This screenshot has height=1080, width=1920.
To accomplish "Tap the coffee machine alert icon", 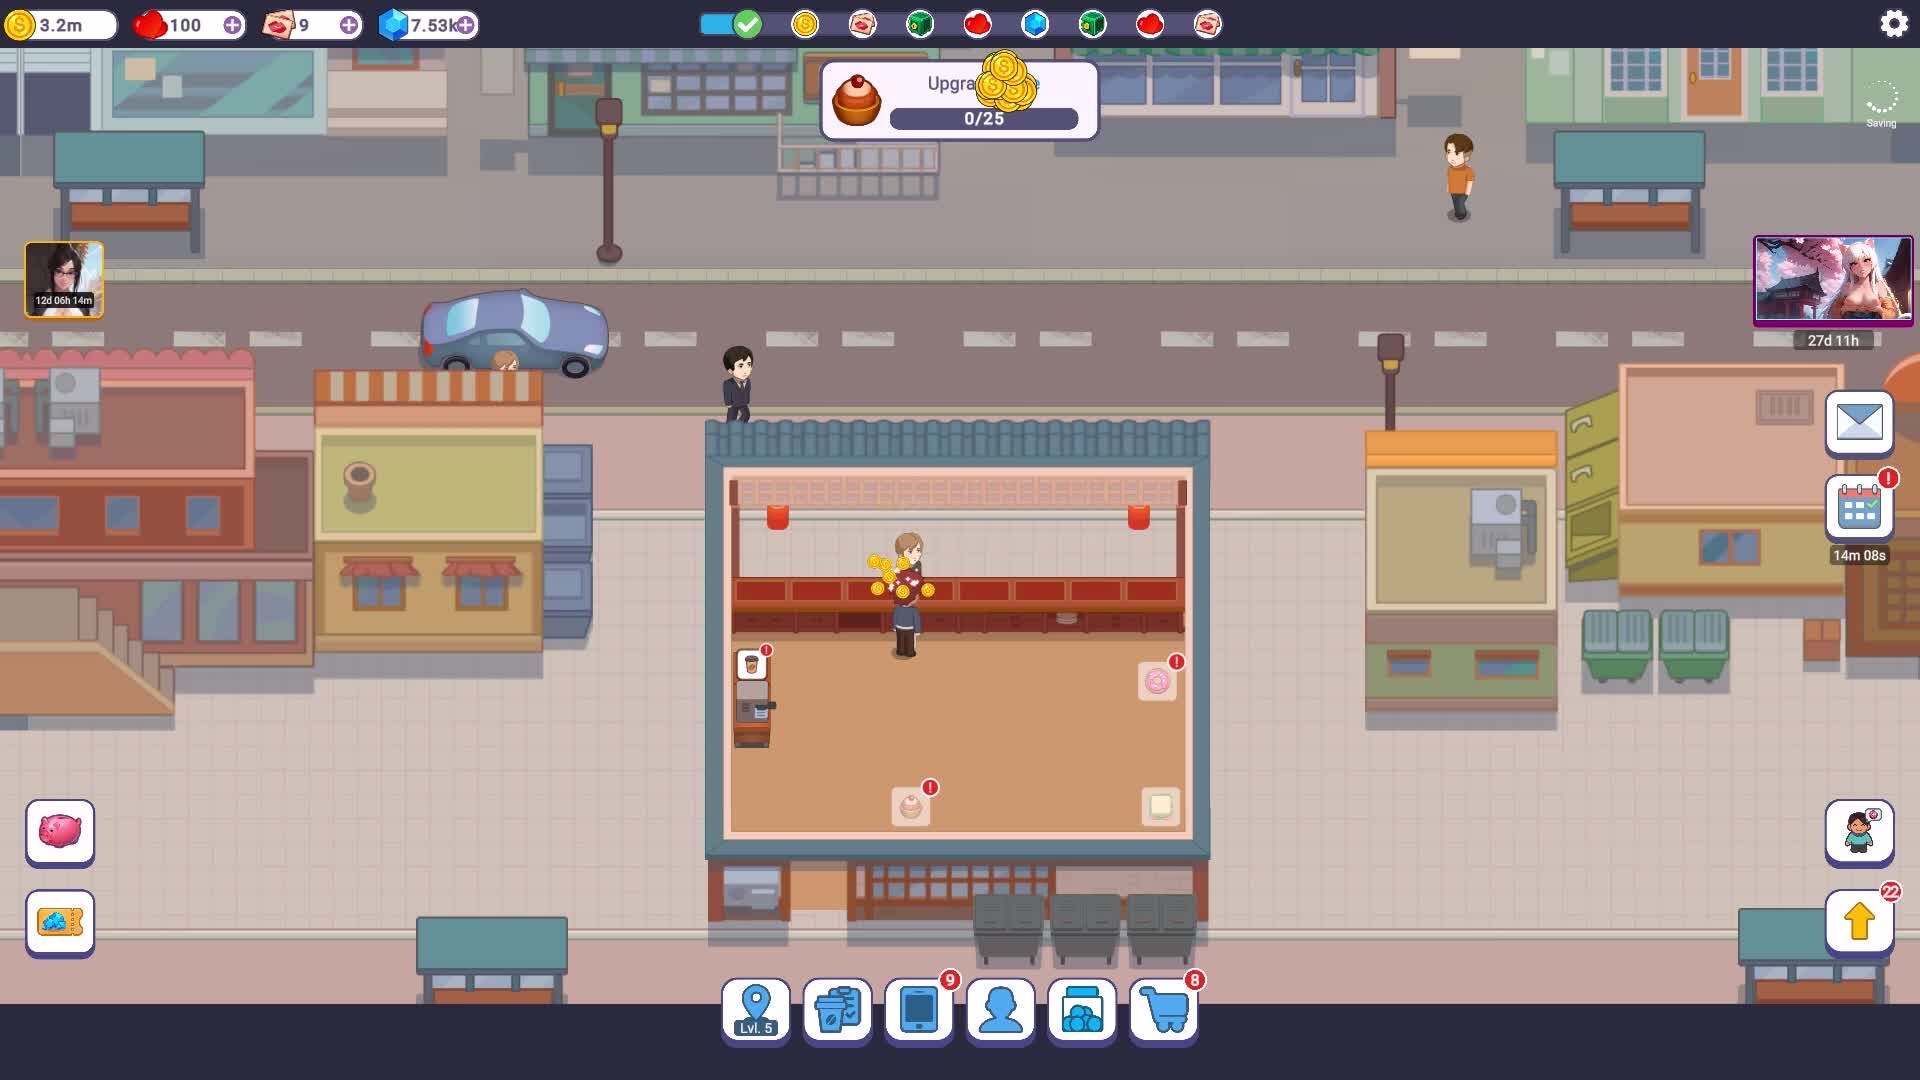I will tap(752, 665).
